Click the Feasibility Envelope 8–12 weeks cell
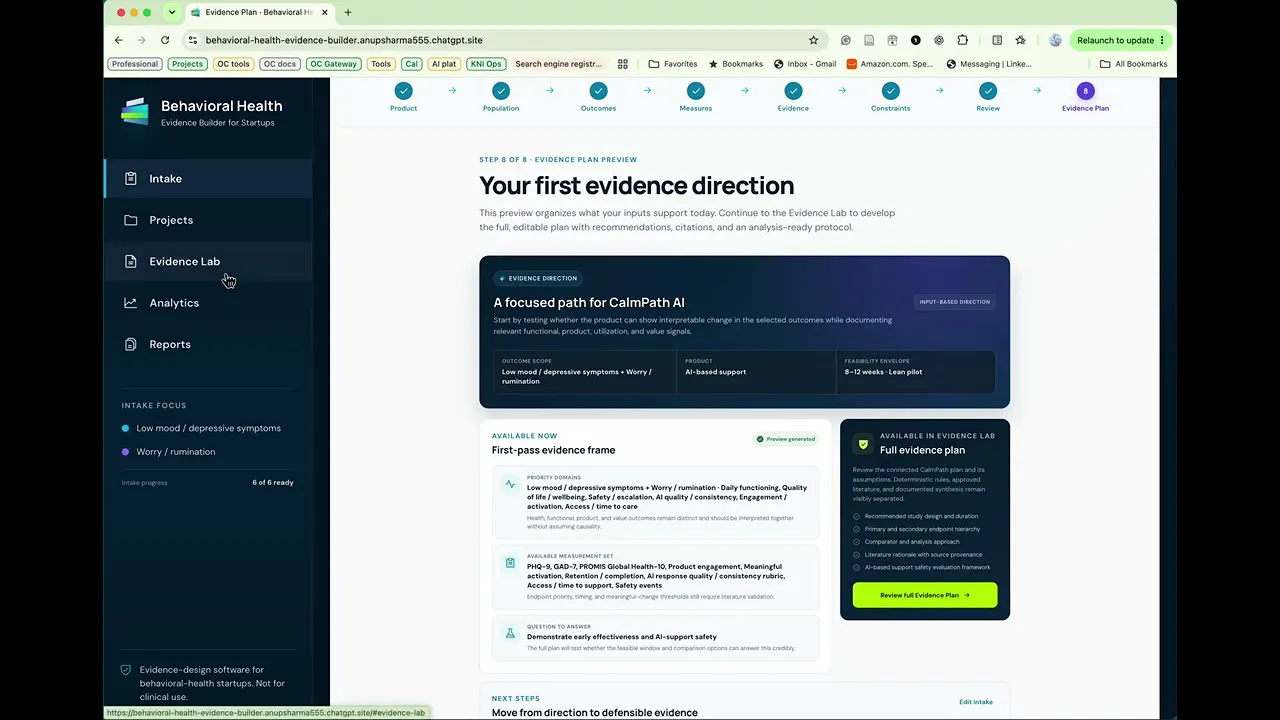The width and height of the screenshot is (1280, 720). (915, 372)
